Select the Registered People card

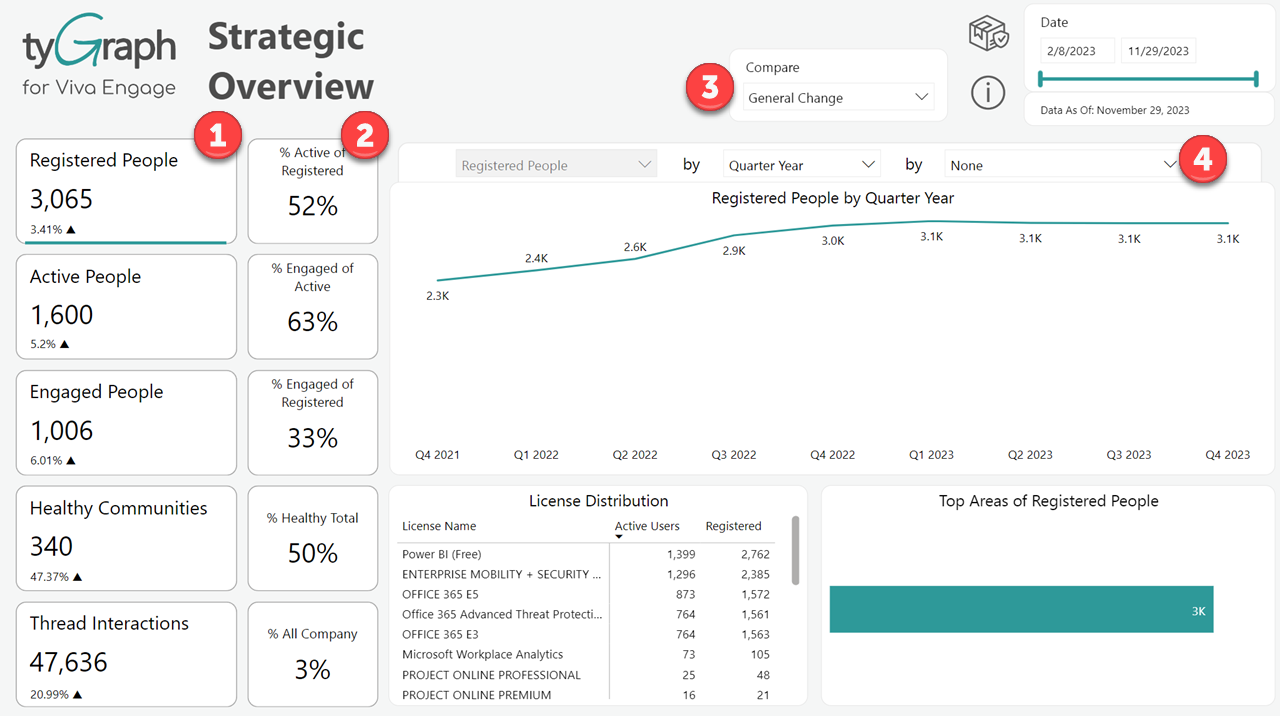coord(126,192)
